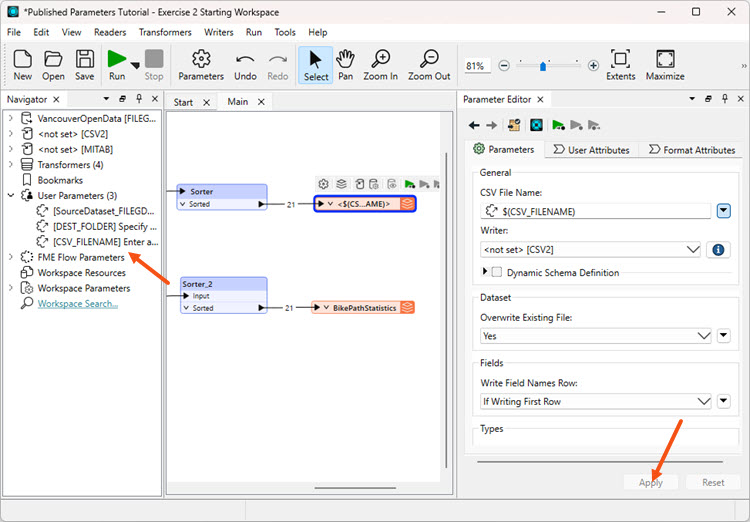This screenshot has width=750, height=522.
Task: Collapse the Sorted port on Sorter_2
Action: [x=187, y=308]
